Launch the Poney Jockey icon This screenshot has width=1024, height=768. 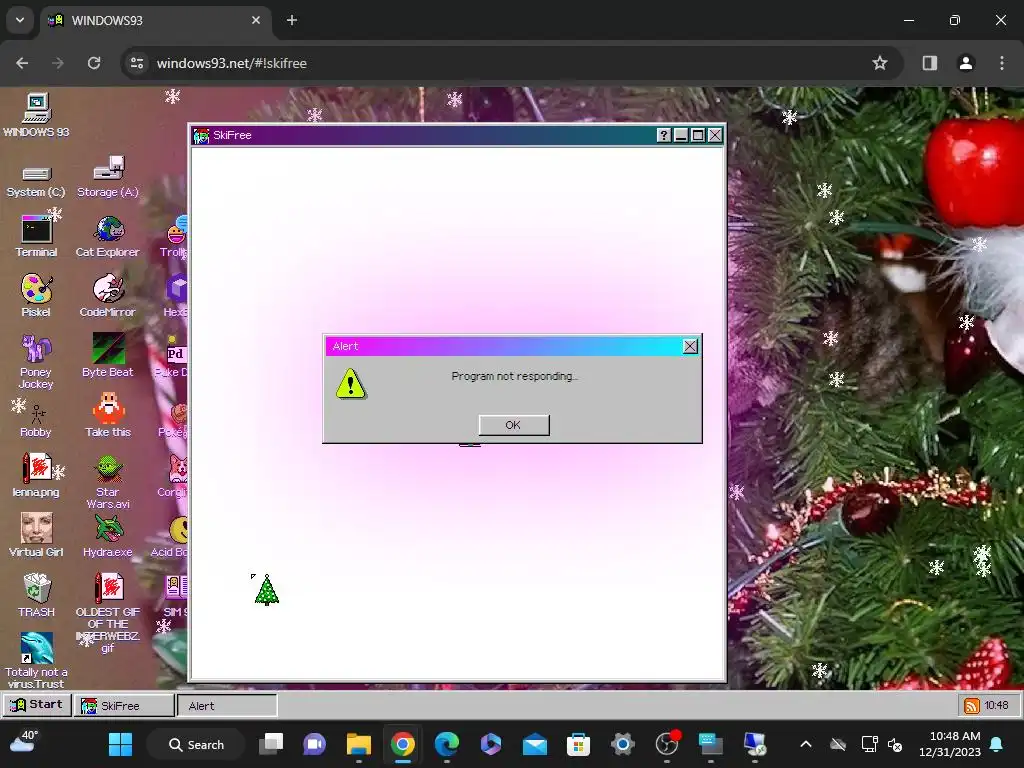pyautogui.click(x=36, y=361)
